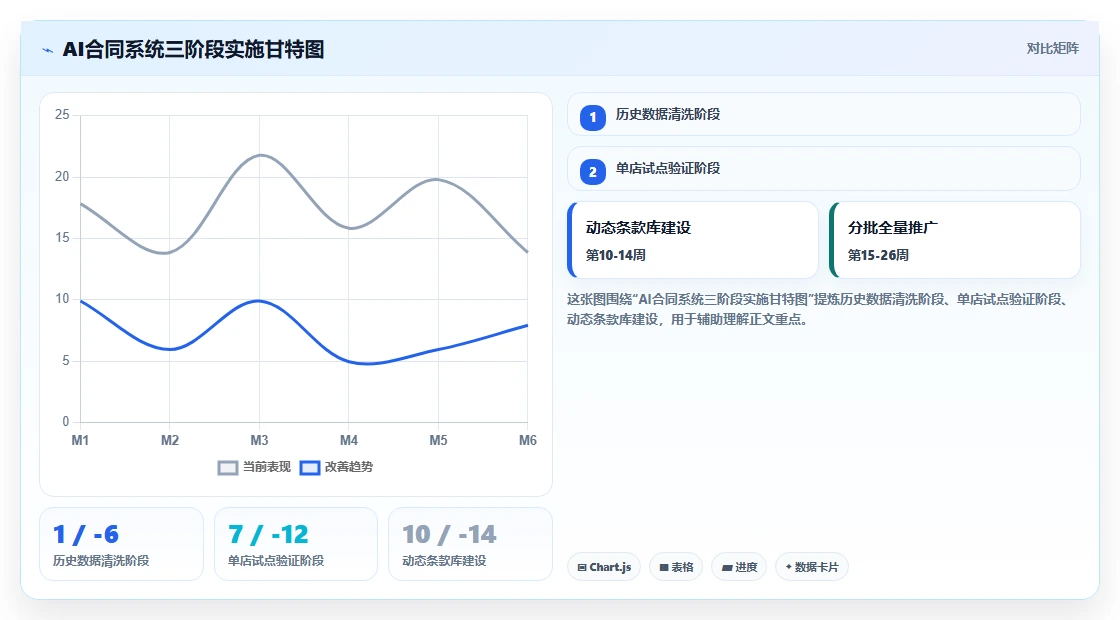Image resolution: width=1120 pixels, height=620 pixels.
Task: Click the 单店试点验证阶段 label under 7 / -12
Action: click(x=276, y=561)
